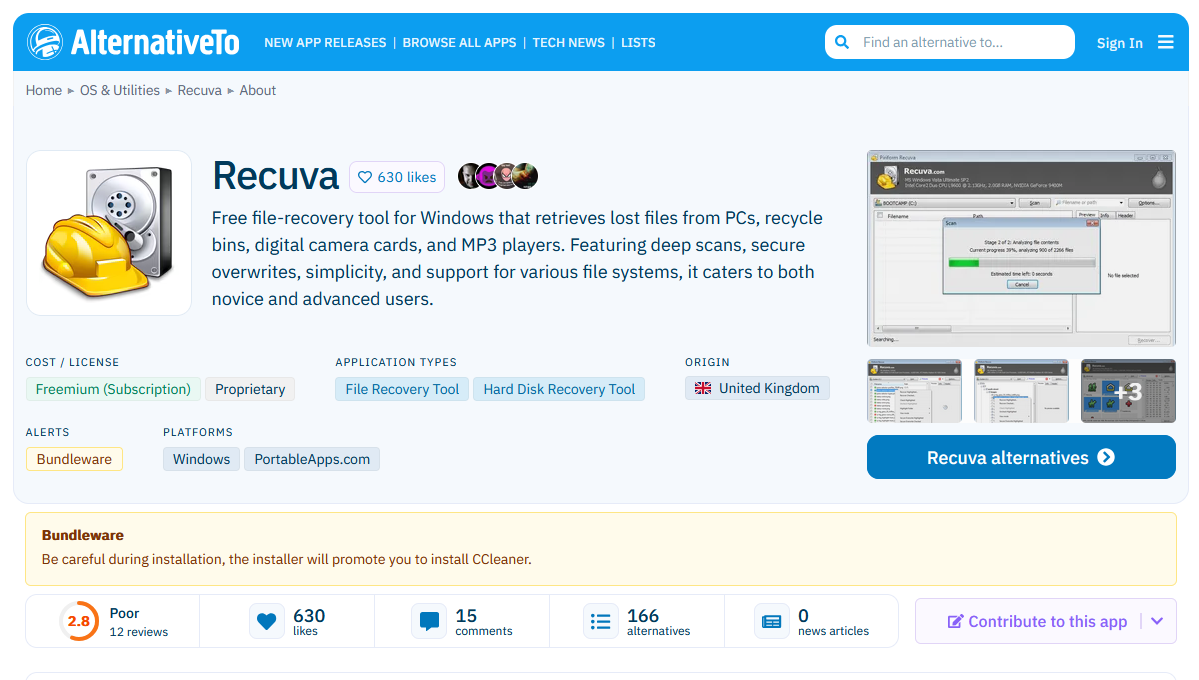The image size is (1199, 680).
Task: Click United Kingdom origin tag
Action: 757,389
